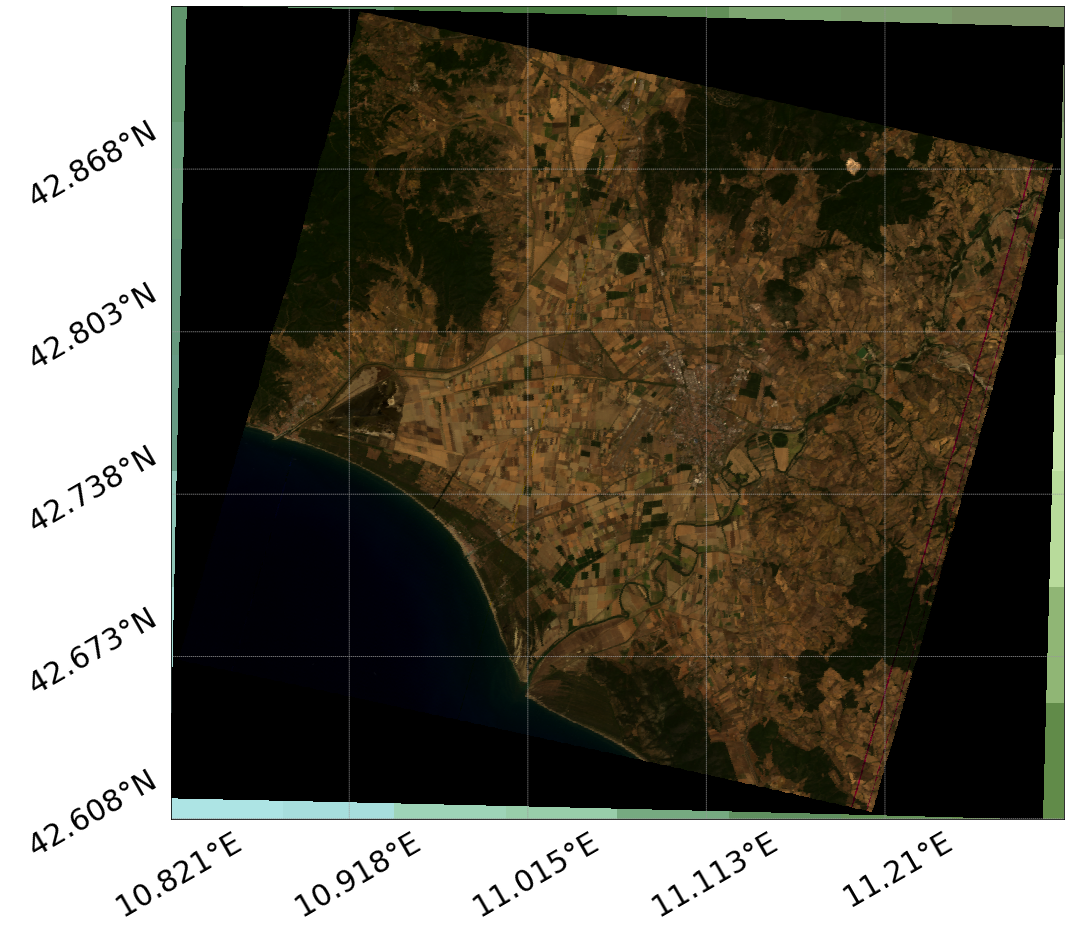This screenshot has width=1070, height=939.
Task: Click the gray urban city center
Action: click(x=698, y=420)
